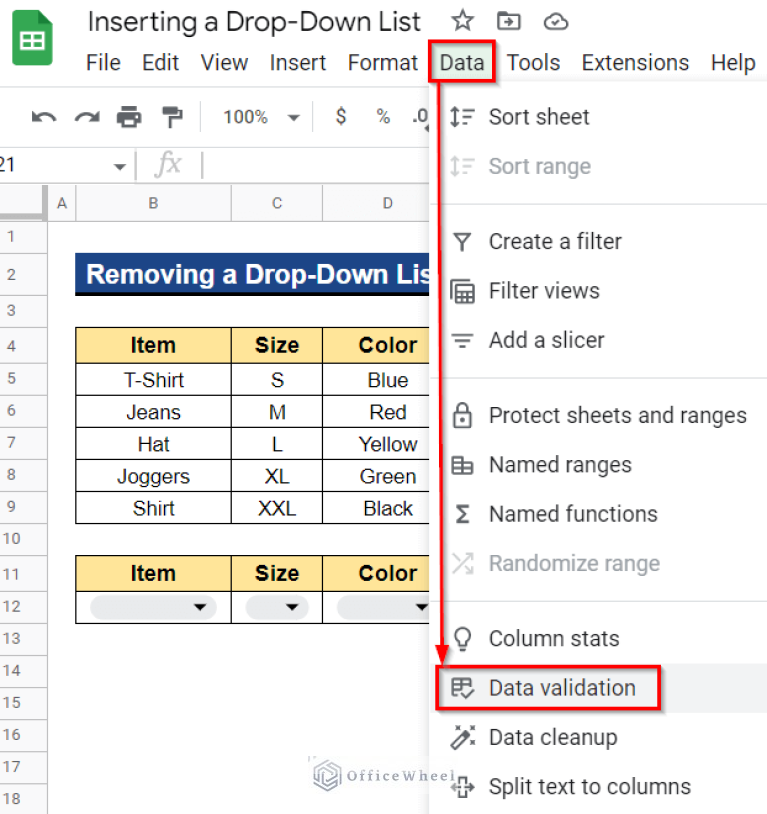The image size is (767, 814).
Task: Open the Item drop-down in row 12
Action: (198, 607)
